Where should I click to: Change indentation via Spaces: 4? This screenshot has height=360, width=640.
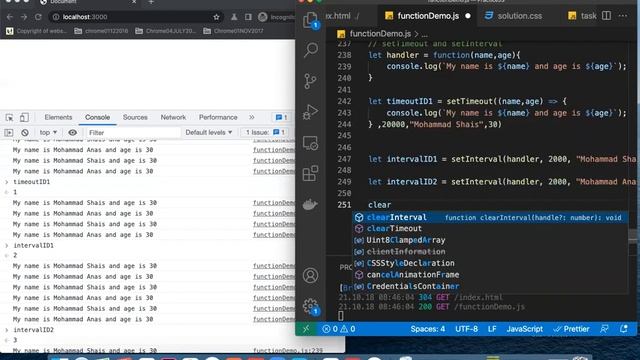(427, 329)
